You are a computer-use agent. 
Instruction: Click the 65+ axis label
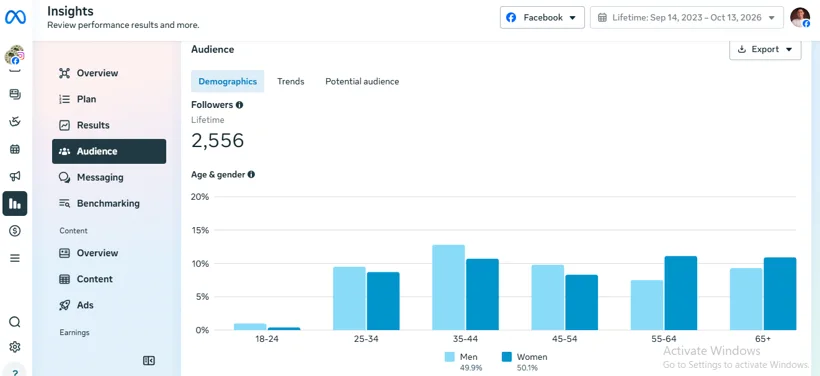click(x=763, y=339)
